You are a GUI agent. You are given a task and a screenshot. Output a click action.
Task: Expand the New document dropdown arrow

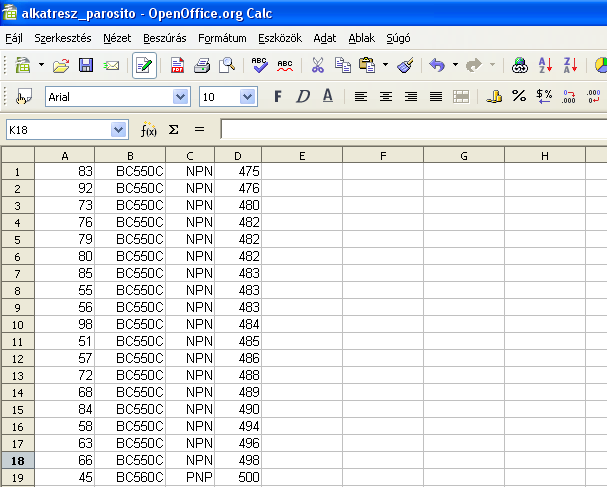(41, 65)
